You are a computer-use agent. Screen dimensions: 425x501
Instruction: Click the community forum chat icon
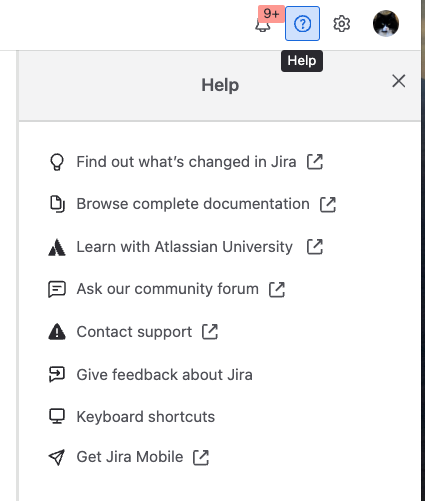(x=57, y=289)
